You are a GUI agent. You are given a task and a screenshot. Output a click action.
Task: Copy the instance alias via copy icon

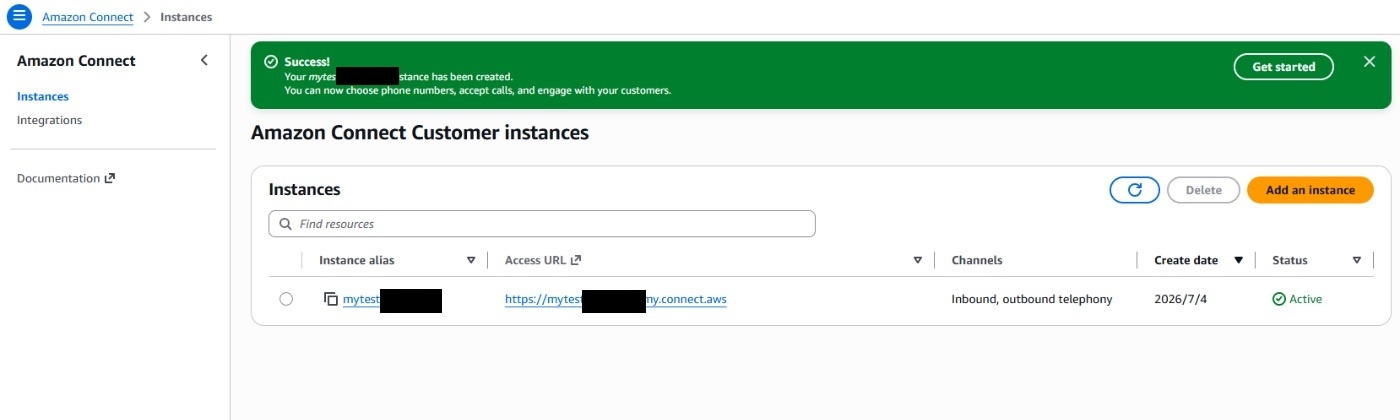(331, 299)
